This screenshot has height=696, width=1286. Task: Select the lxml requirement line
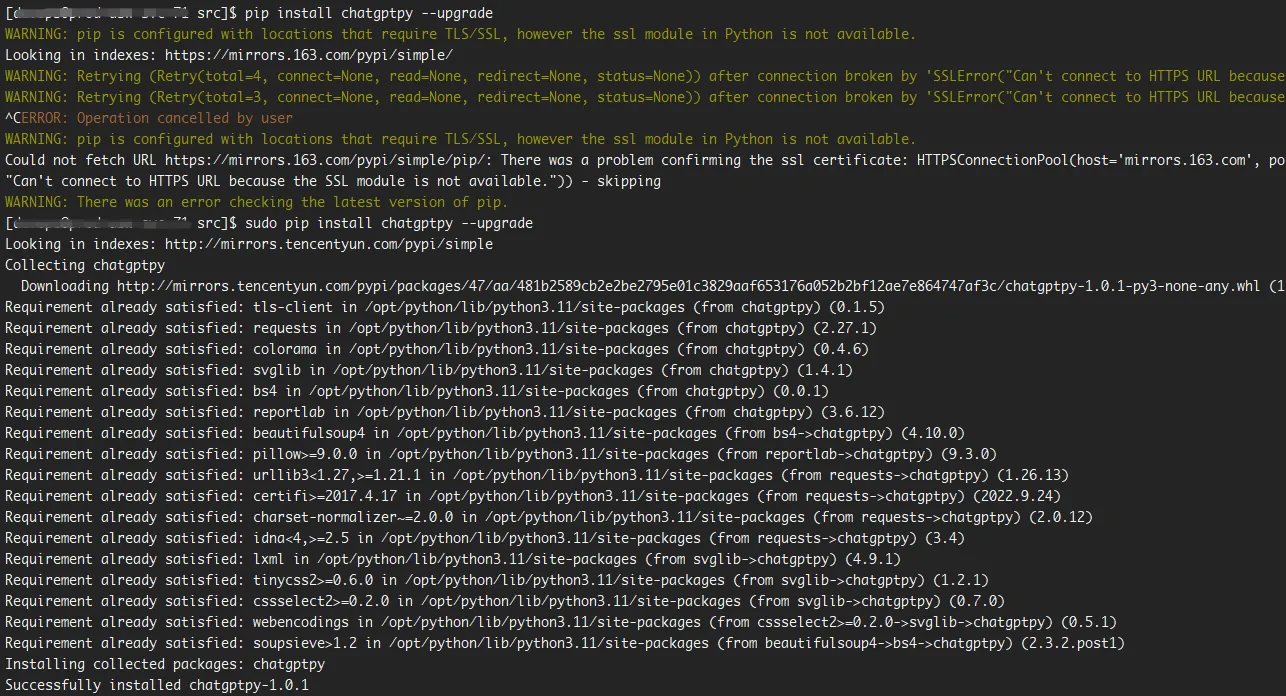click(x=440, y=559)
